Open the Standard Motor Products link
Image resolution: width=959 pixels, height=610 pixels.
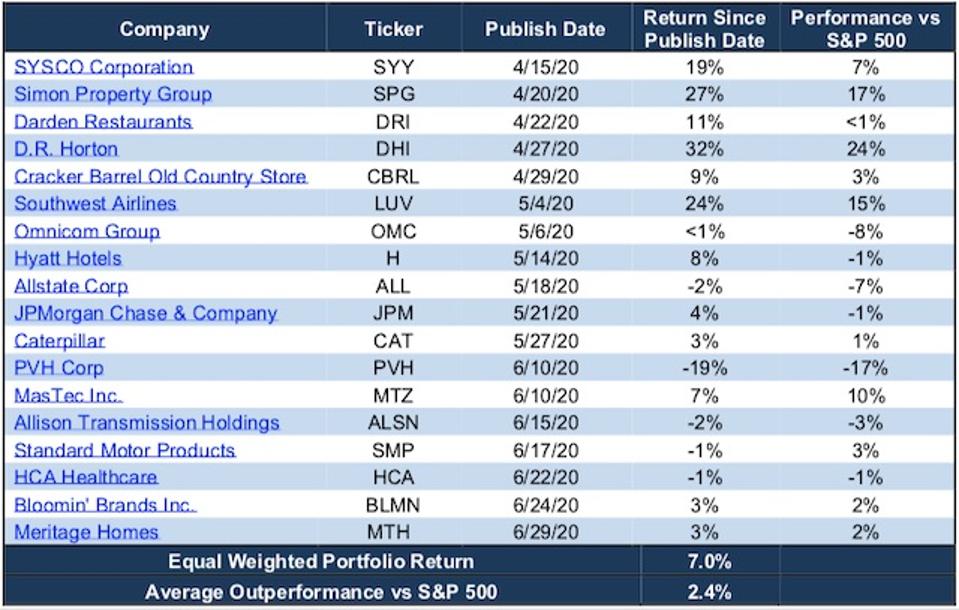(125, 450)
